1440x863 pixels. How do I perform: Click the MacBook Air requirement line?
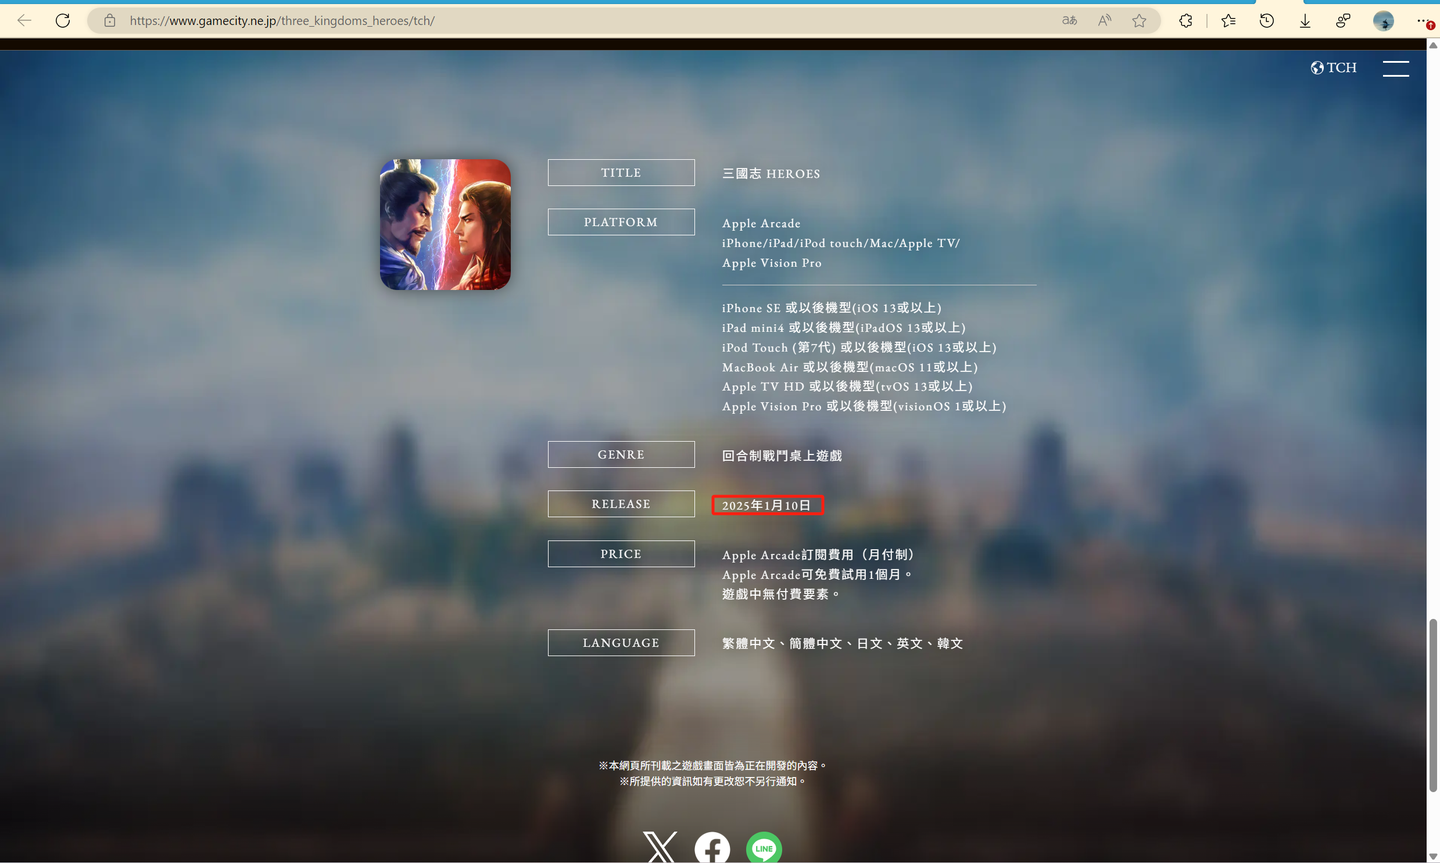click(x=850, y=367)
